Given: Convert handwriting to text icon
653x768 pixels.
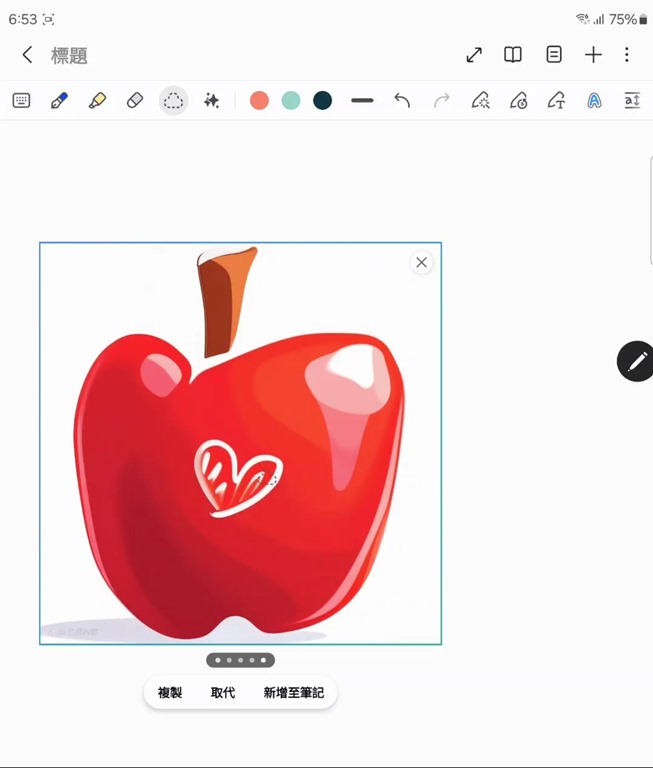Looking at the screenshot, I should click(556, 100).
